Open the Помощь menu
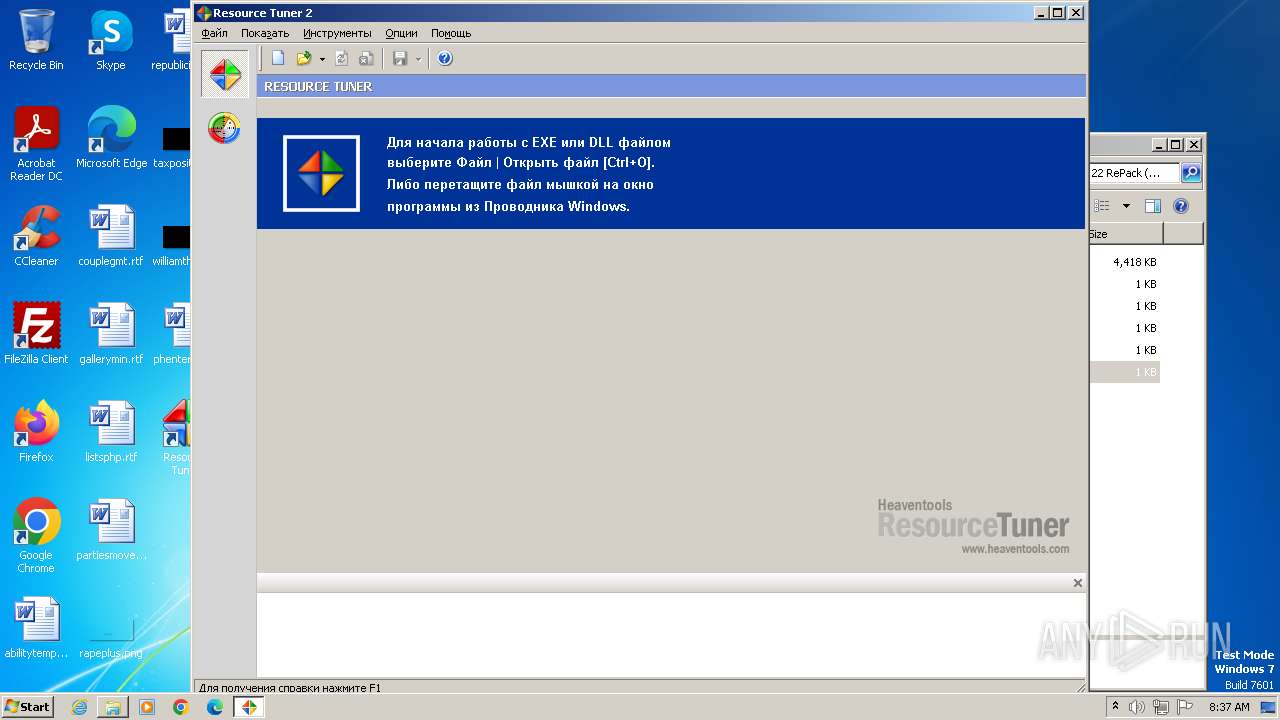Image resolution: width=1280 pixels, height=720 pixels. 451,33
